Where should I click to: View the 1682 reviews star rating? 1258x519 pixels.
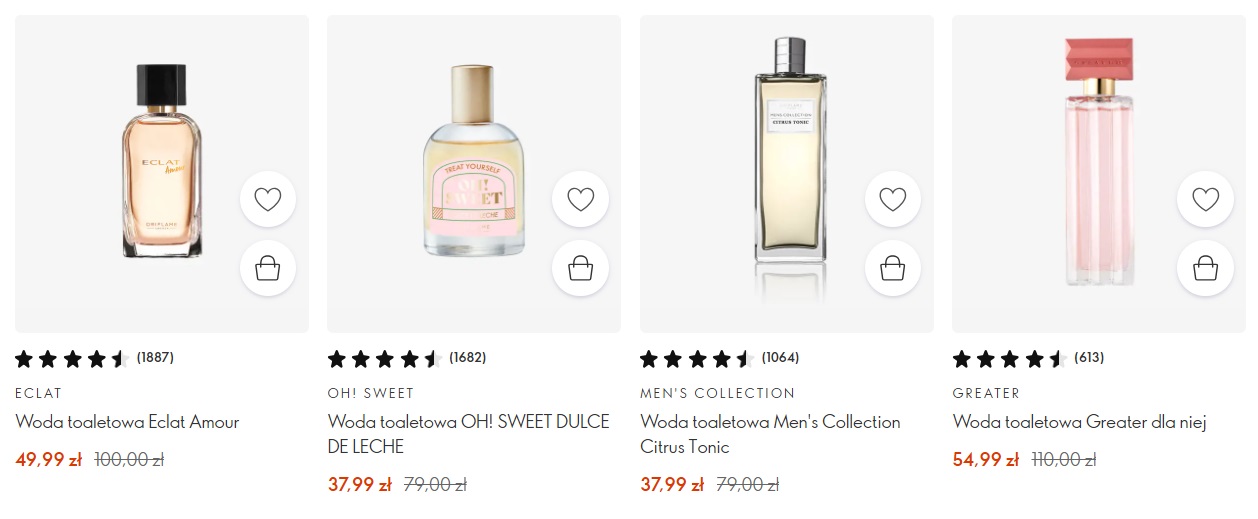(x=385, y=359)
